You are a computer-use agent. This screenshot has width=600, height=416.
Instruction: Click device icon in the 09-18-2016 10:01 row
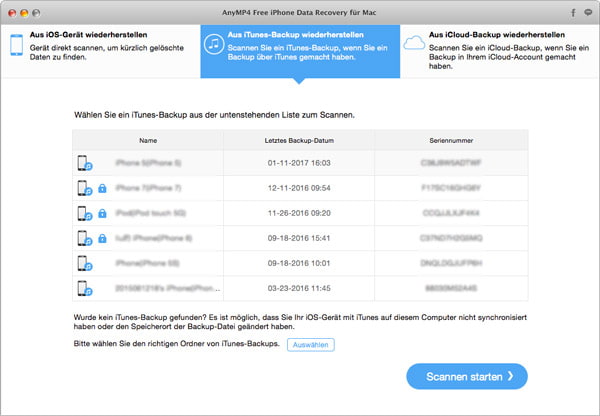coord(85,263)
